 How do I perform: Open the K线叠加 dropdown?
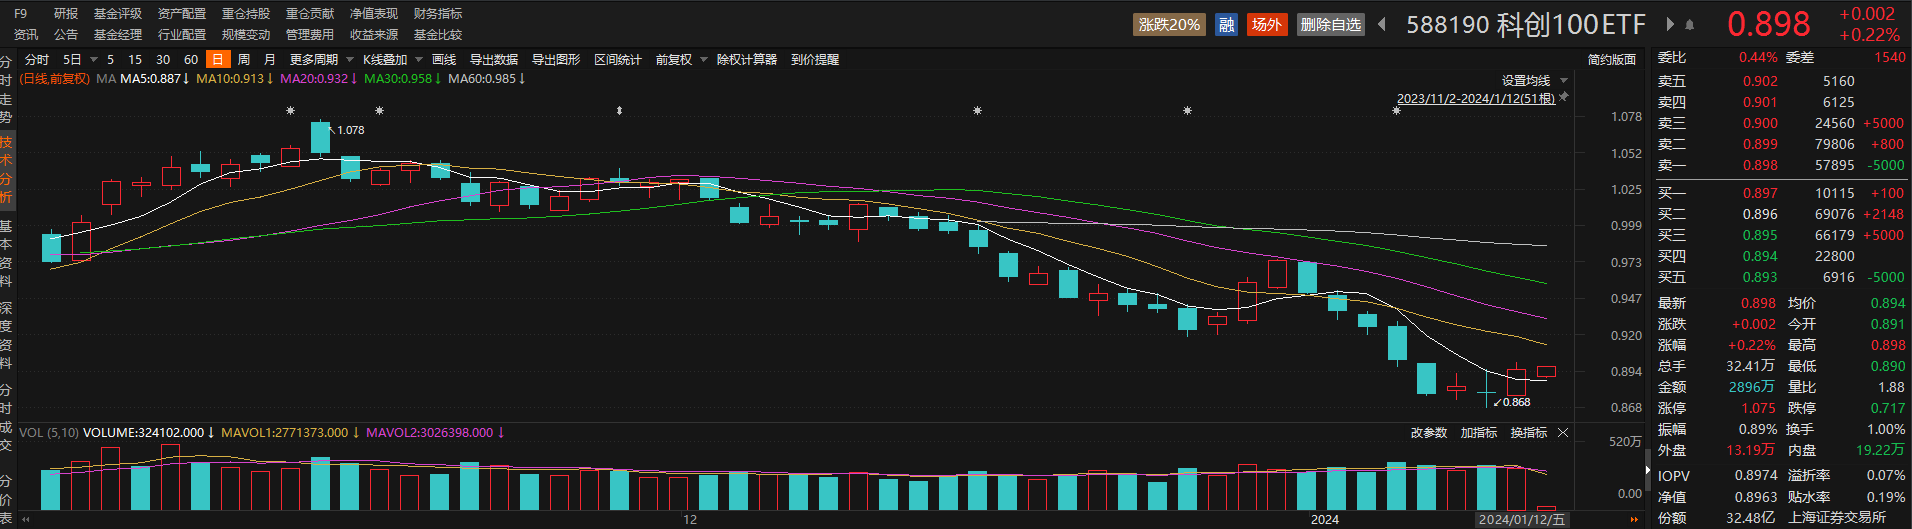(392, 60)
